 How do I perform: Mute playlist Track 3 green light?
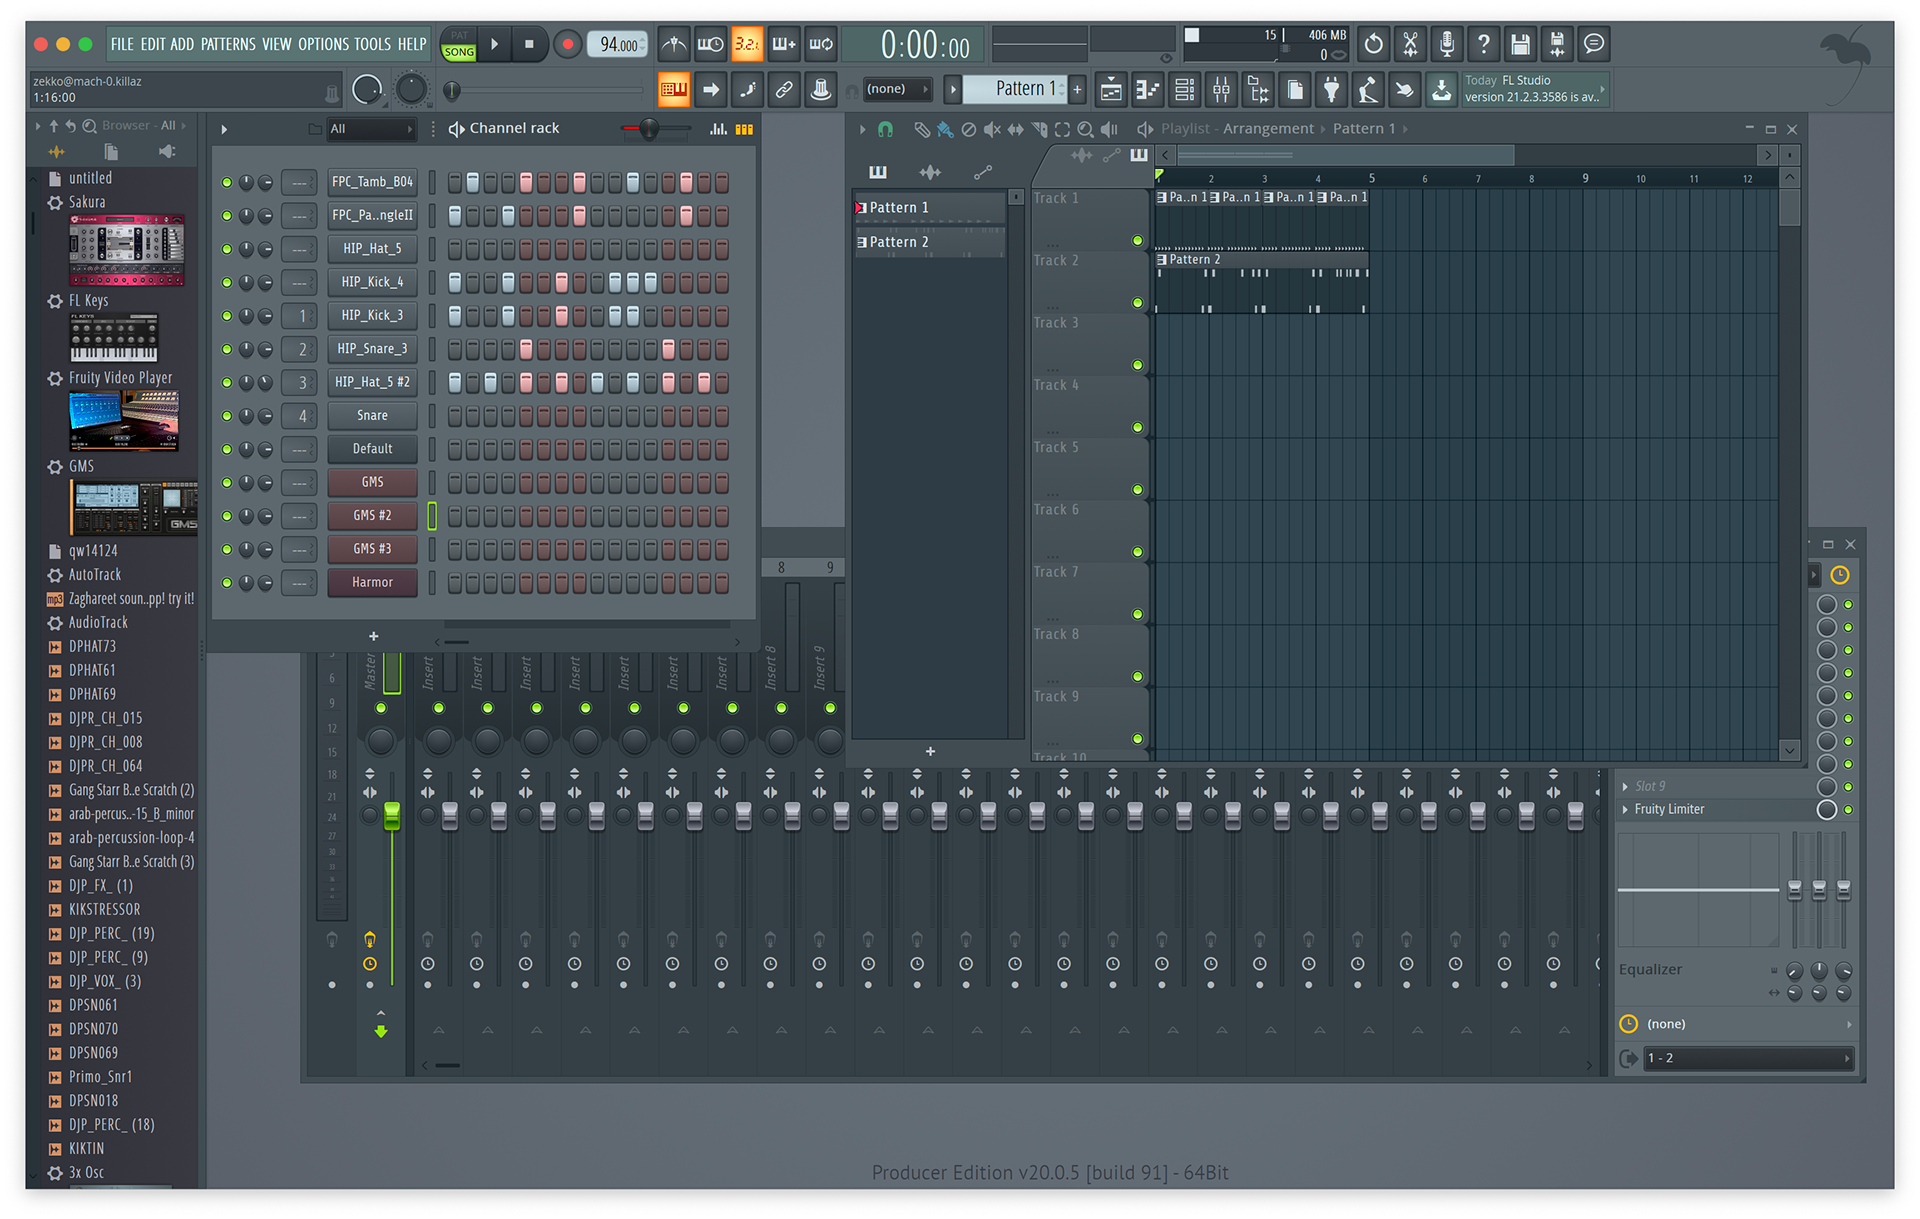click(x=1137, y=365)
